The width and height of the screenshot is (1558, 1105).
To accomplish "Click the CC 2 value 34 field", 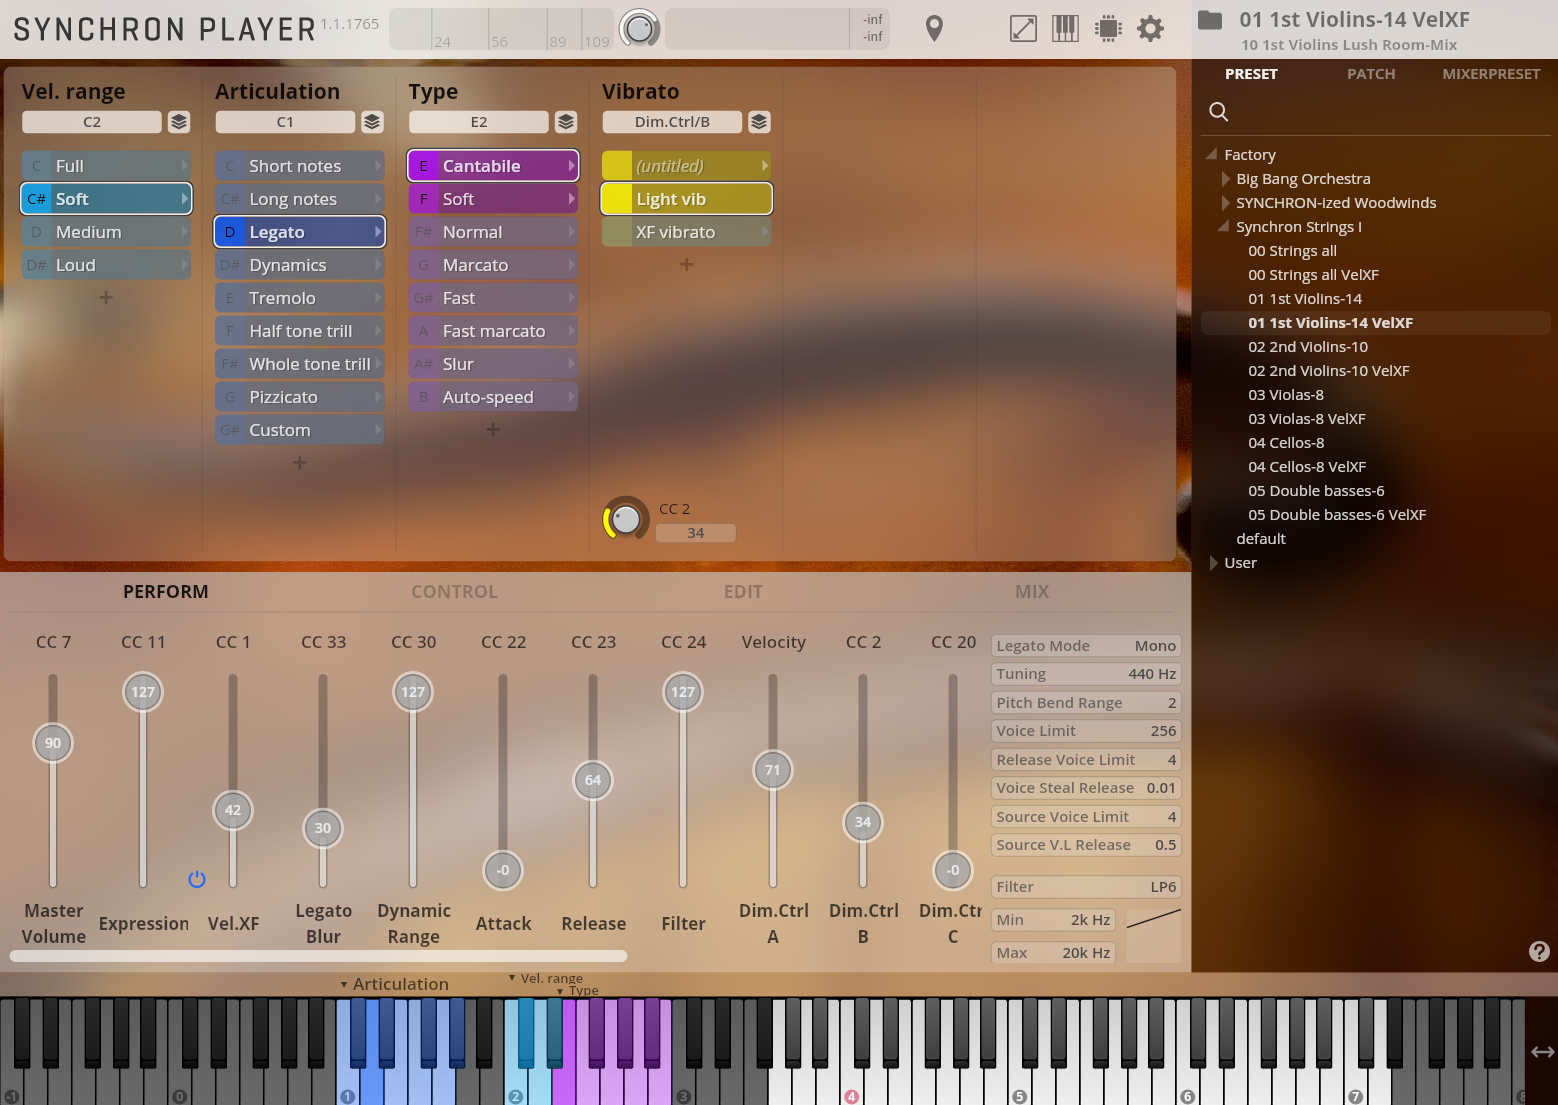I will click(696, 533).
